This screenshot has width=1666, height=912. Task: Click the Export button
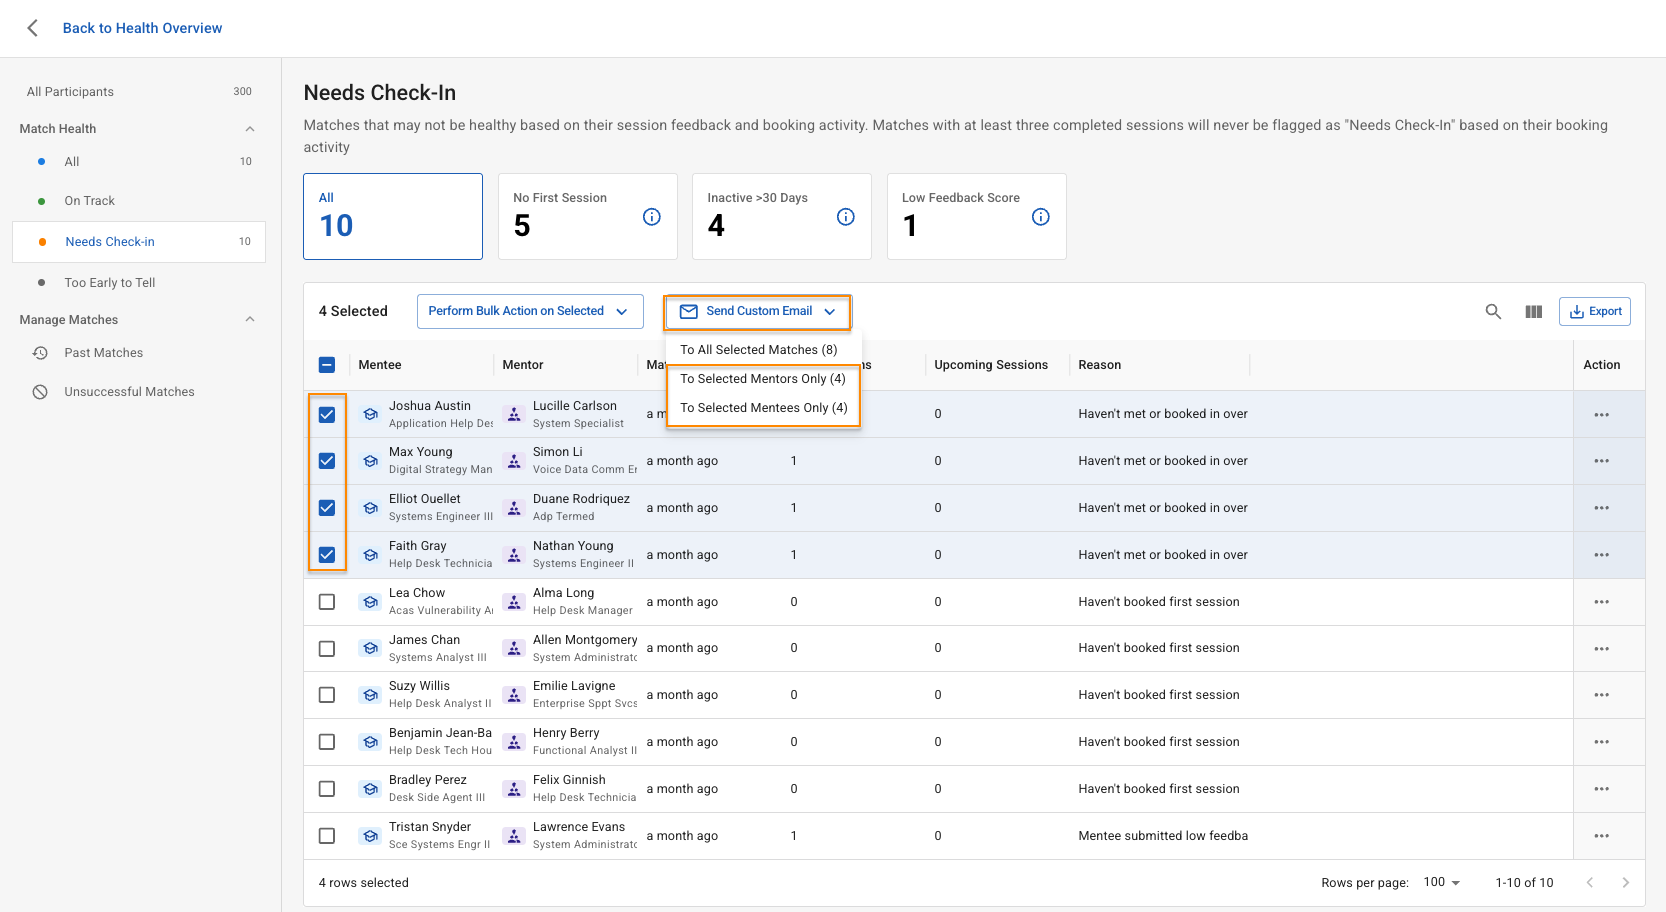(x=1594, y=312)
